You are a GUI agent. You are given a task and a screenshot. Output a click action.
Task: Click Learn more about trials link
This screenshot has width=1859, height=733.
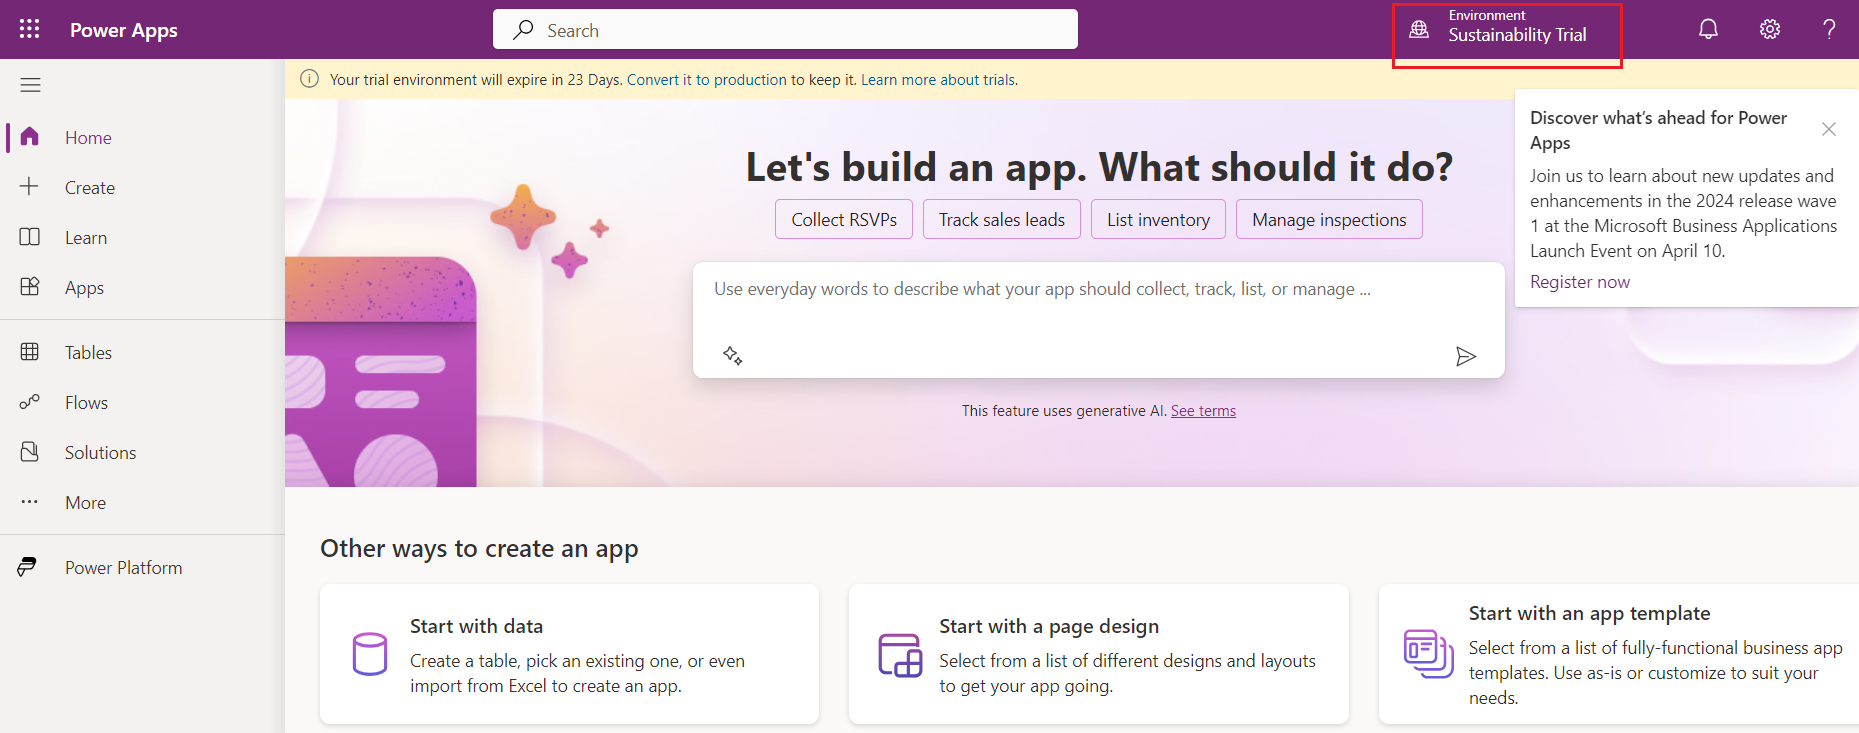tap(940, 80)
